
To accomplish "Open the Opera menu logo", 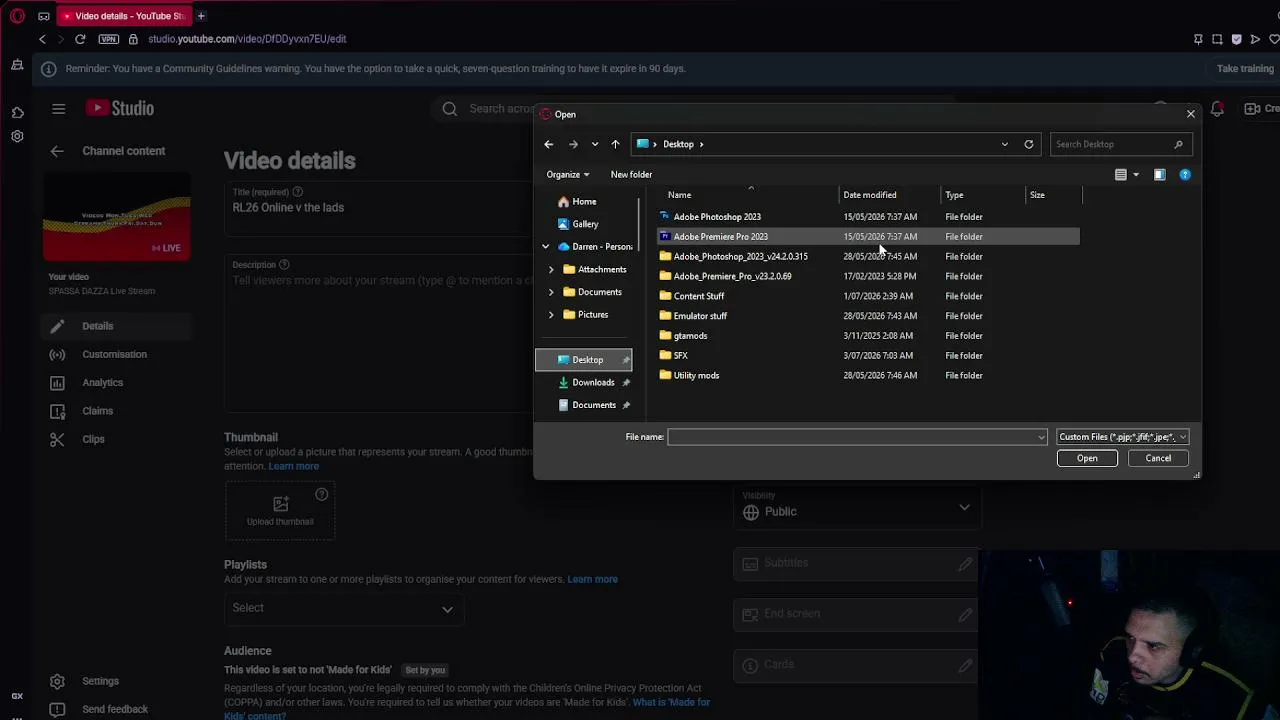I will (17, 16).
